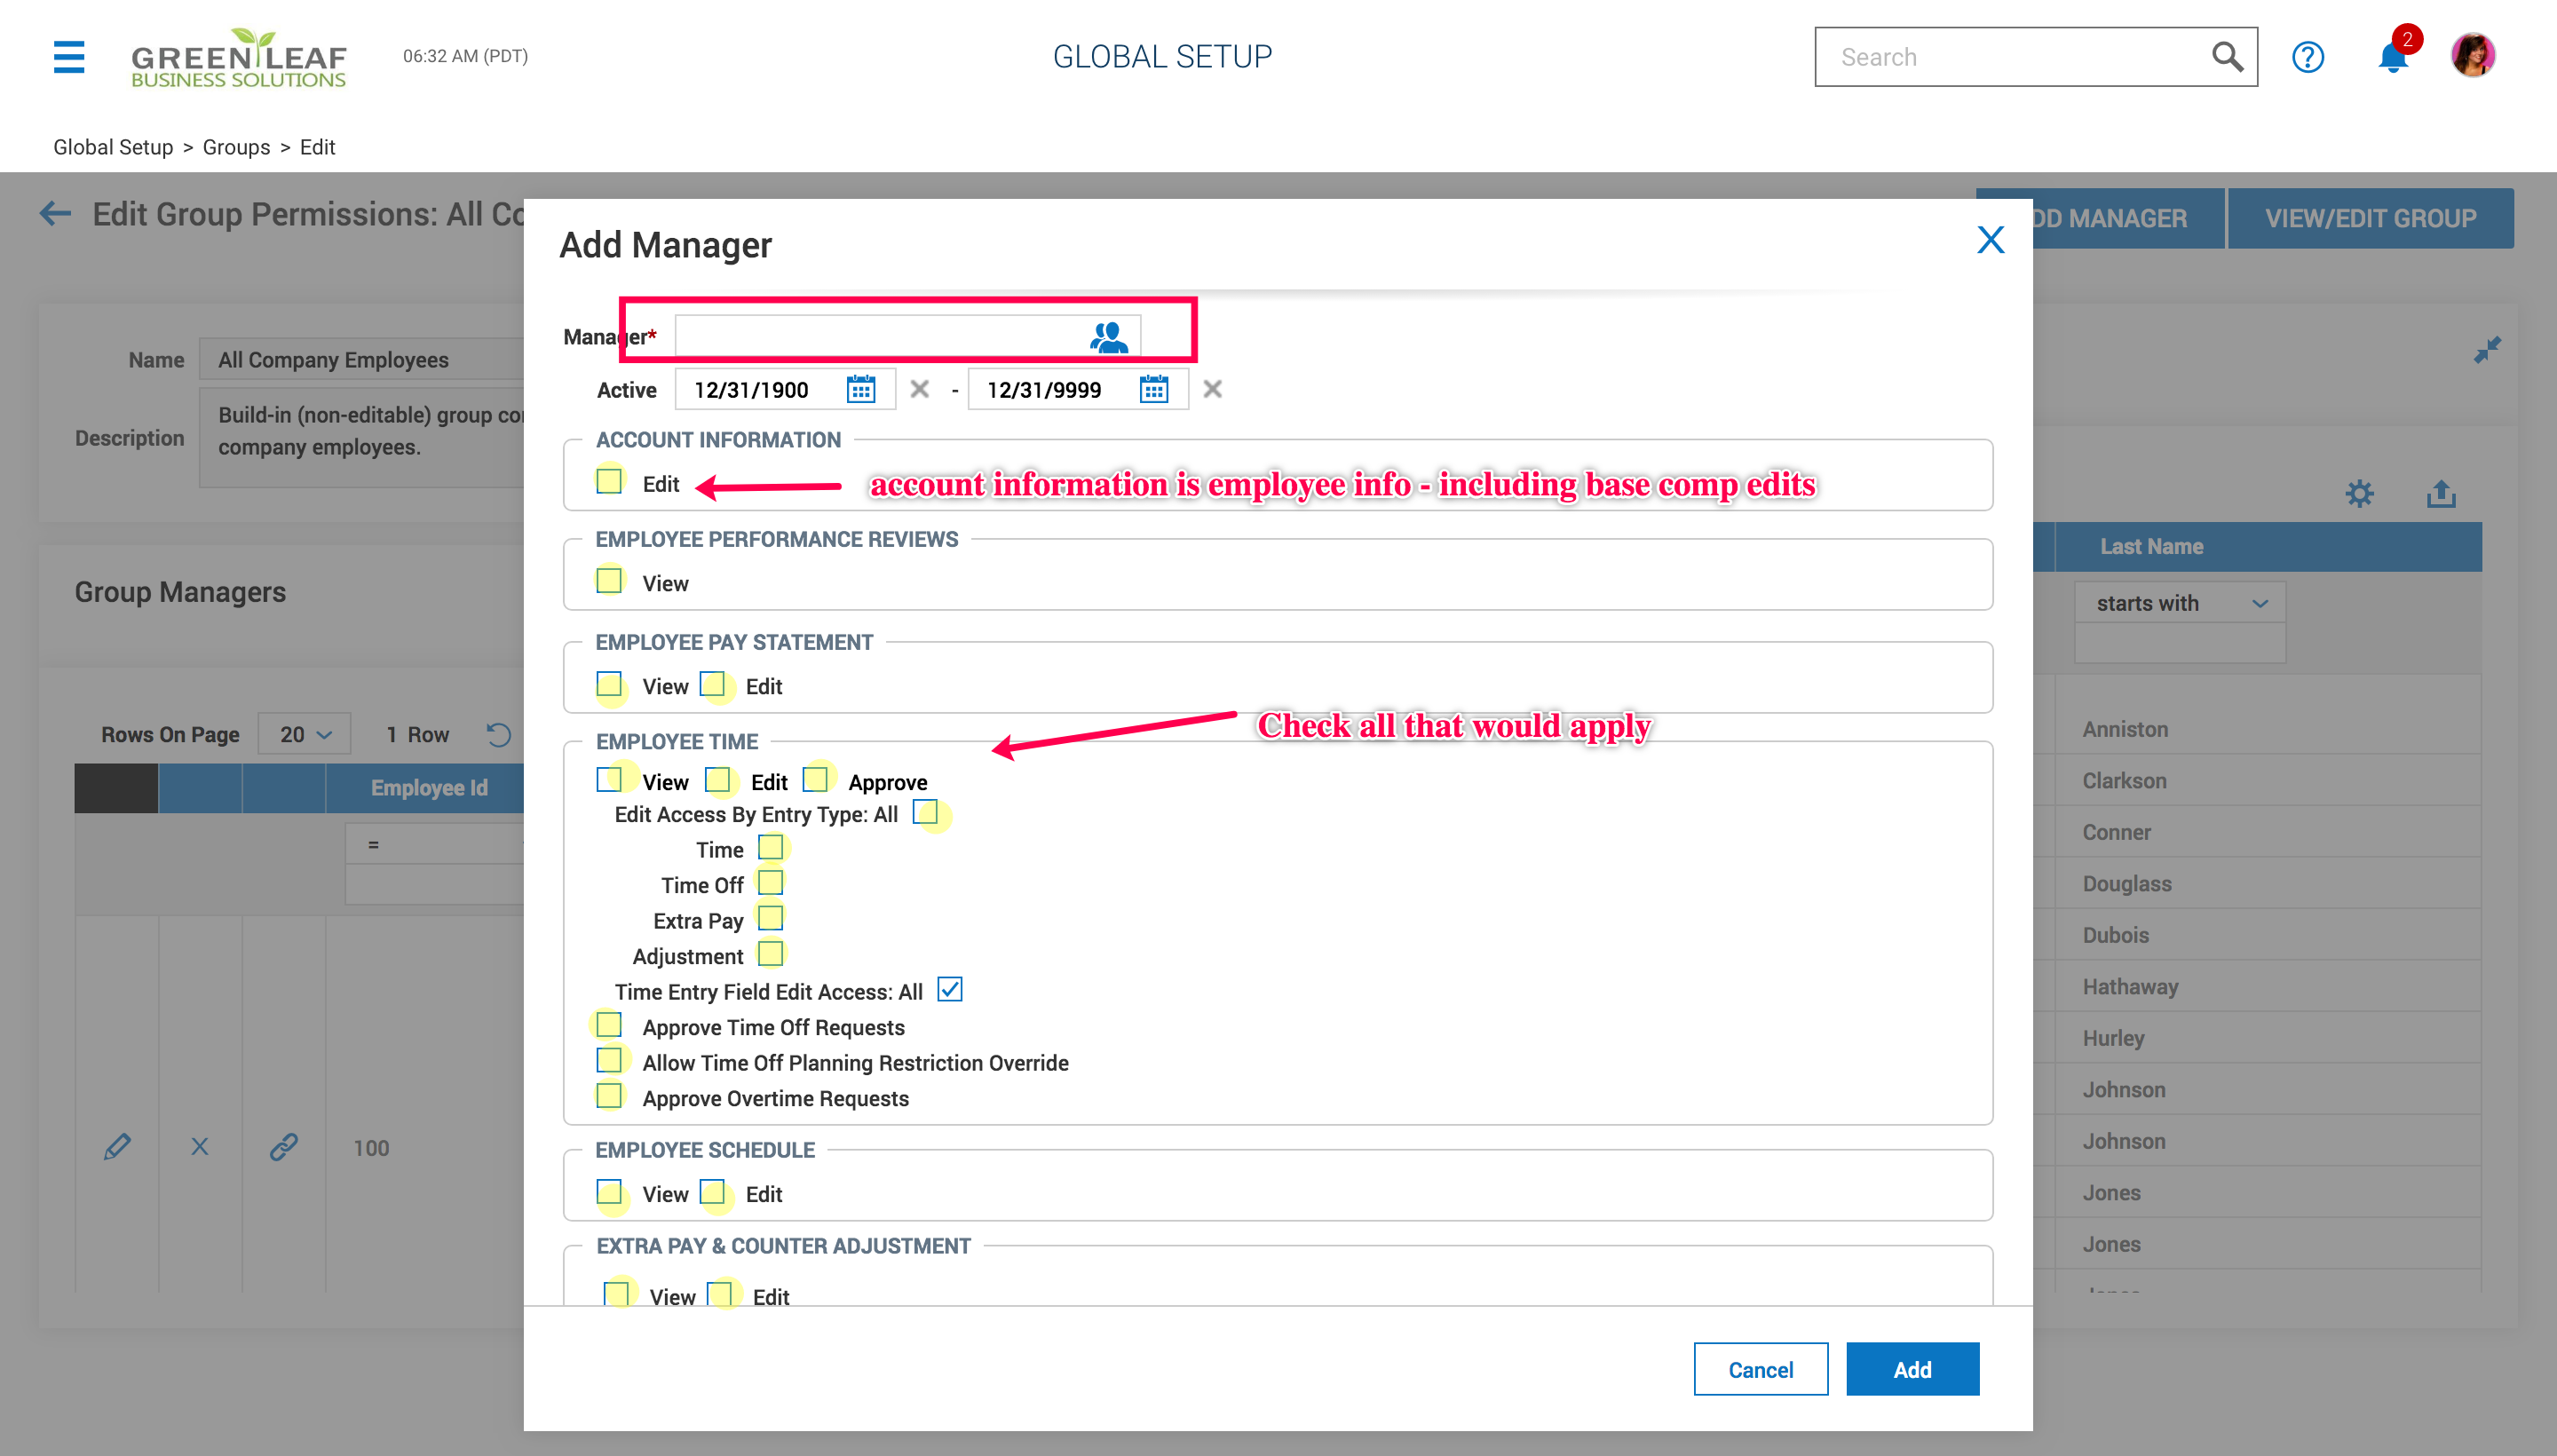Open the Active start date calendar picker
This screenshot has height=1456, width=2557.
[x=860, y=389]
